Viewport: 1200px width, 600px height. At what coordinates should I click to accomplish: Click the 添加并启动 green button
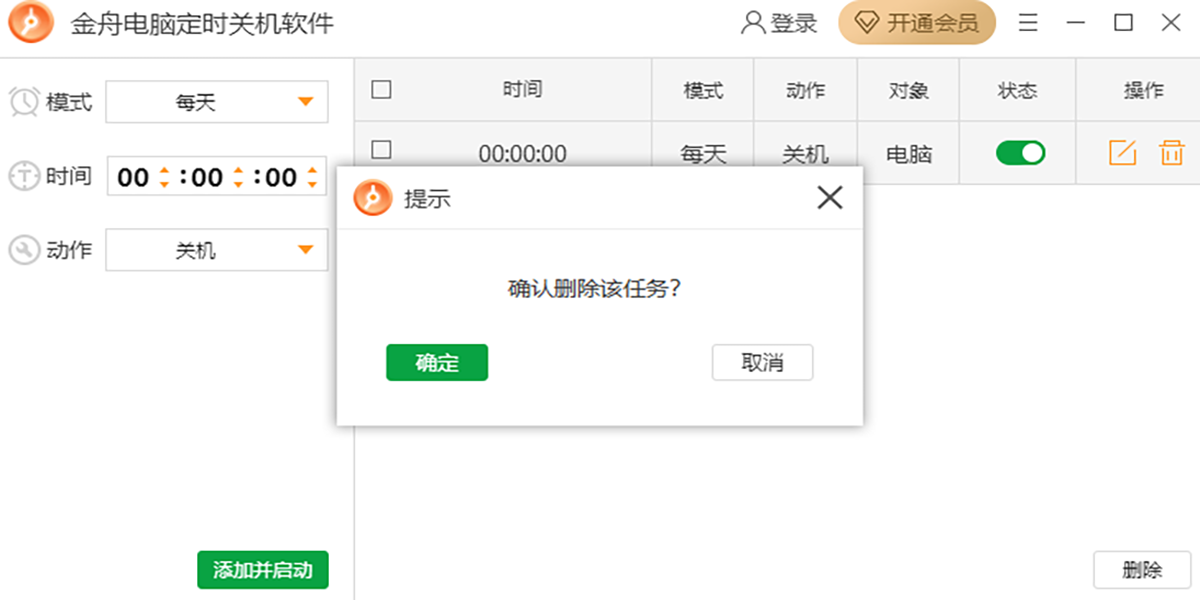point(262,570)
